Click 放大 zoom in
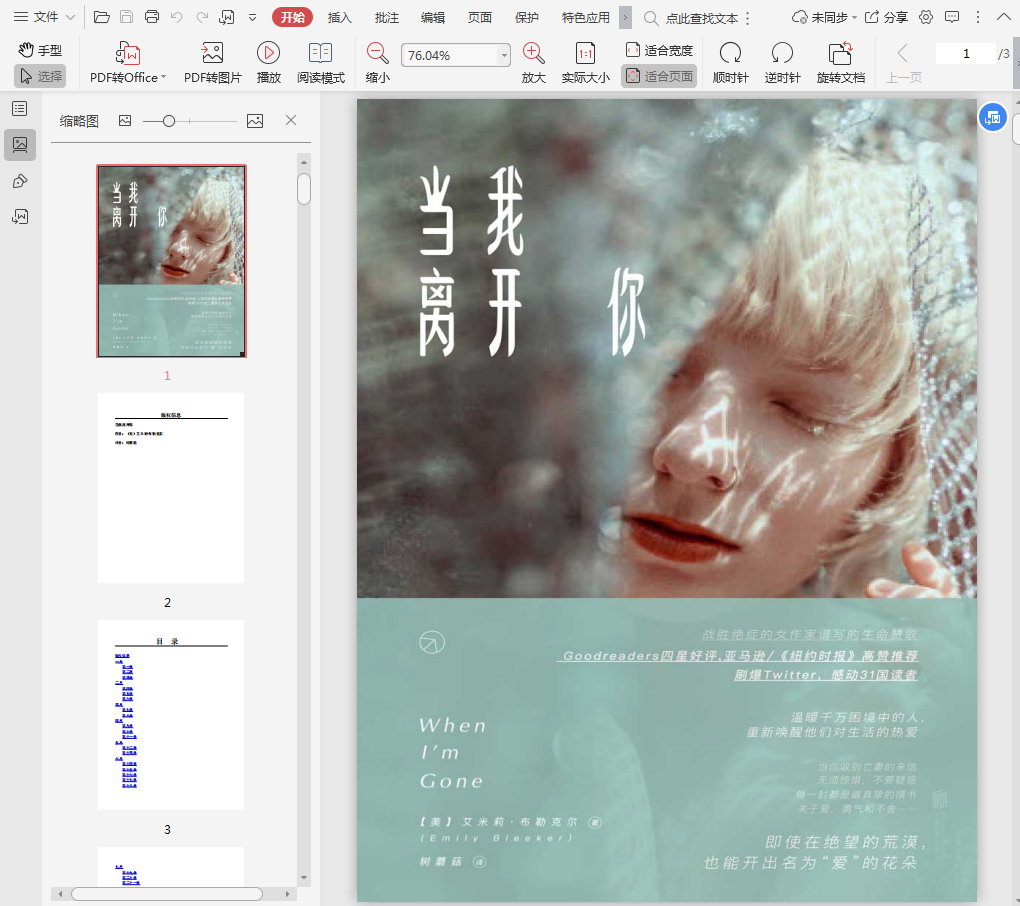1020x906 pixels. tap(533, 62)
